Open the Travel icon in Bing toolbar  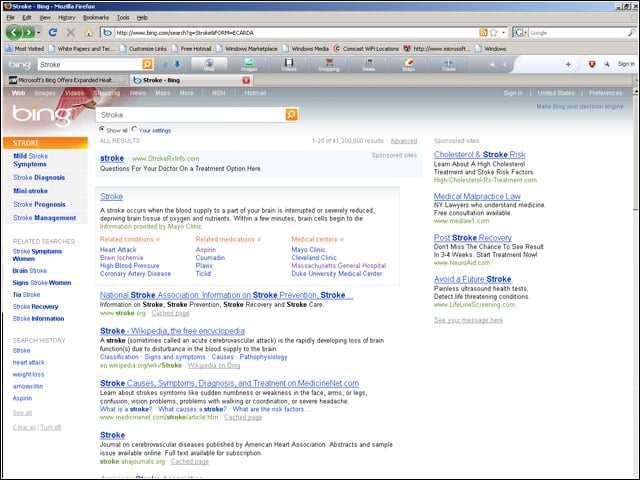pyautogui.click(x=448, y=64)
